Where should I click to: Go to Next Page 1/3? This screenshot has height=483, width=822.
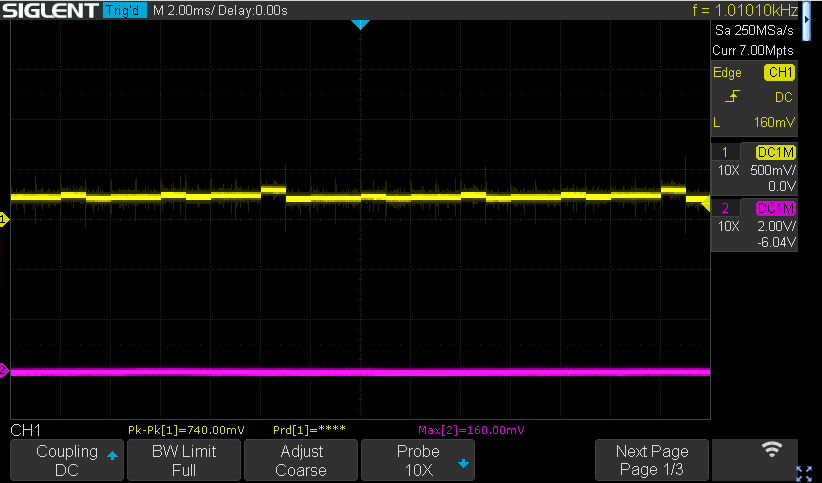tap(652, 460)
